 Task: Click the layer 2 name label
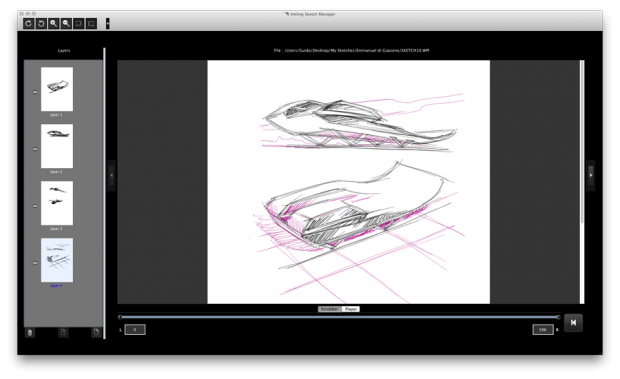click(x=56, y=172)
